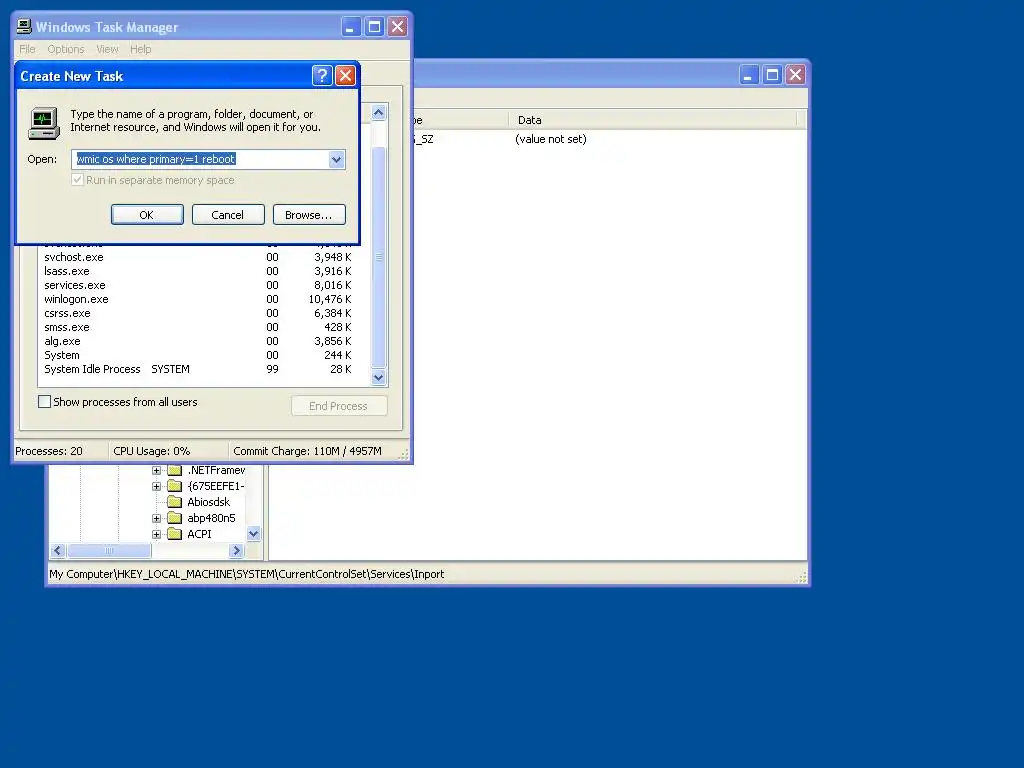Click registry tree scroll right arrow
Image resolution: width=1024 pixels, height=768 pixels.
point(236,551)
